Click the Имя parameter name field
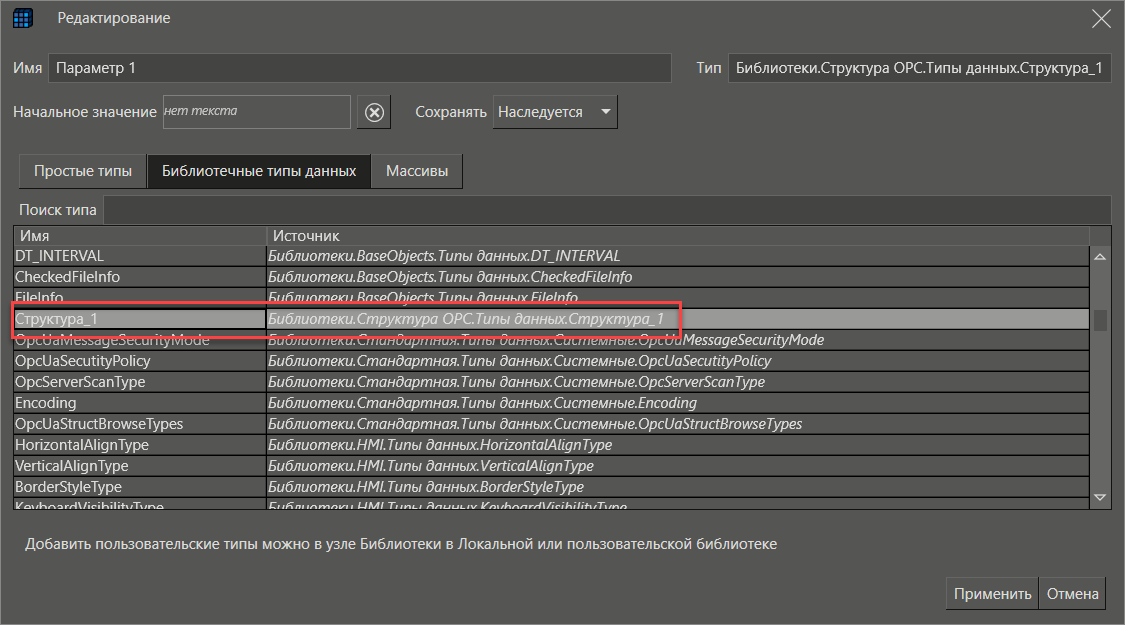Screen dimensions: 1125x625 [359, 68]
